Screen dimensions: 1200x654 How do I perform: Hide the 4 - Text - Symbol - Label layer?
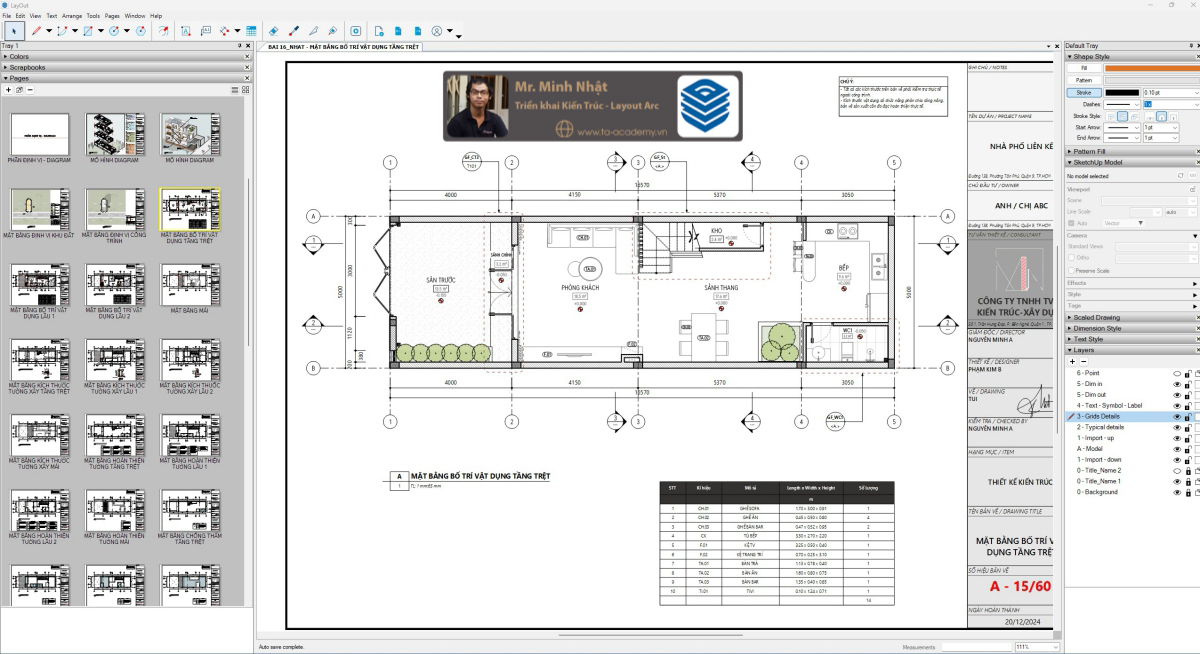tap(1176, 405)
